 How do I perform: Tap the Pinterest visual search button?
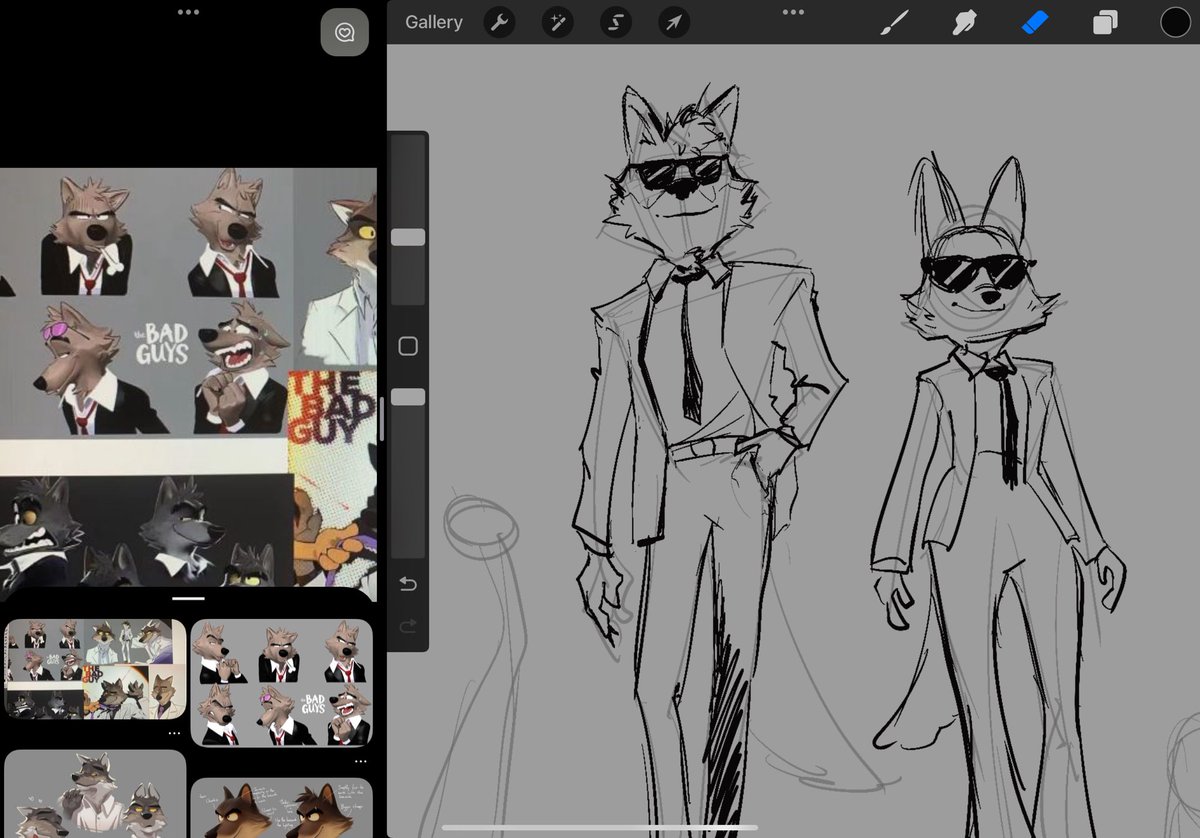point(345,32)
